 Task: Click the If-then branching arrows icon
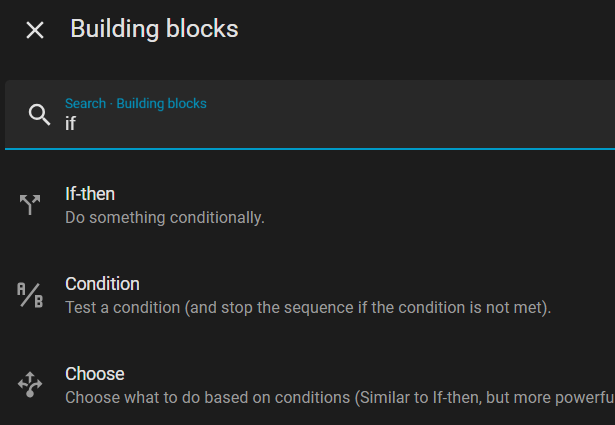point(30,205)
